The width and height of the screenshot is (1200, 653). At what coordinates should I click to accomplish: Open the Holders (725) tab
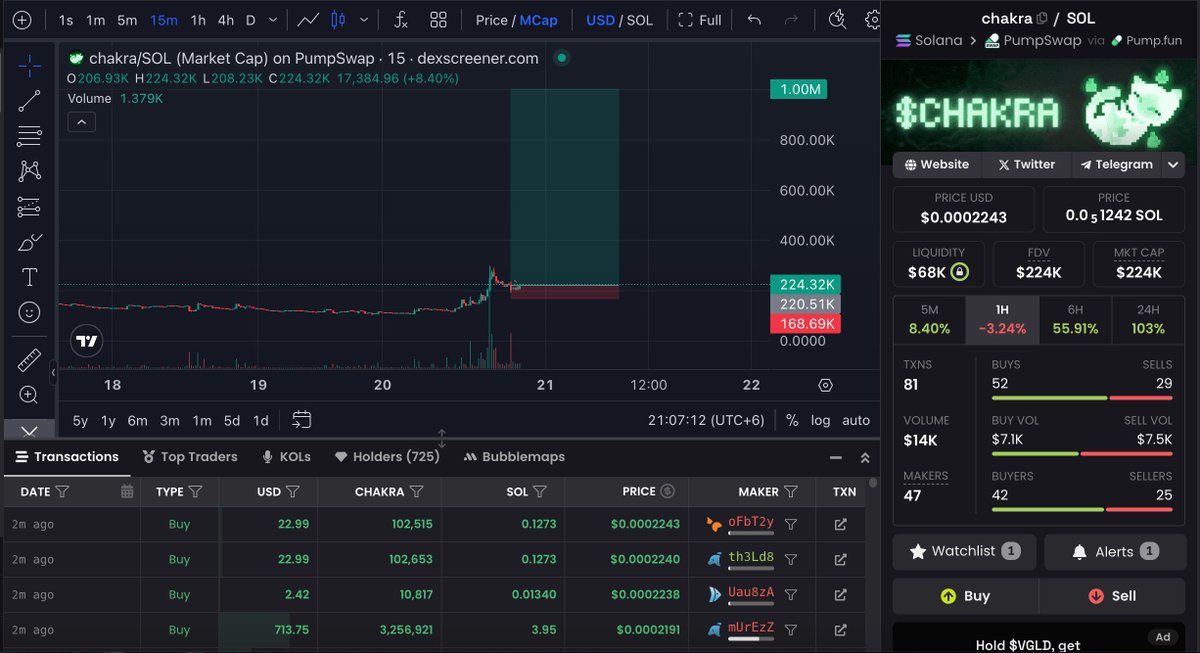387,456
